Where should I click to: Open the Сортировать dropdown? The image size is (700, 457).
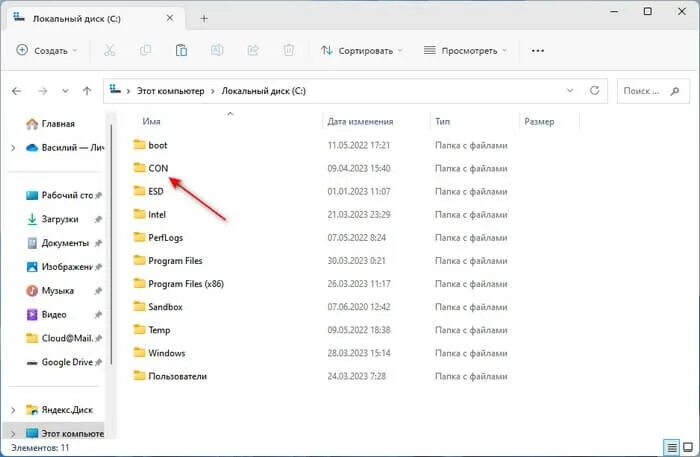[361, 51]
